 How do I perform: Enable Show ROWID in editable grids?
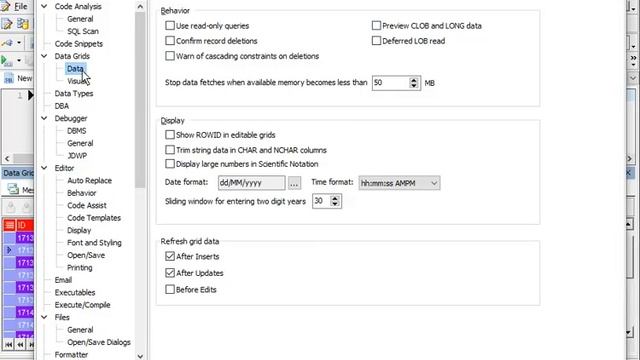(170, 135)
